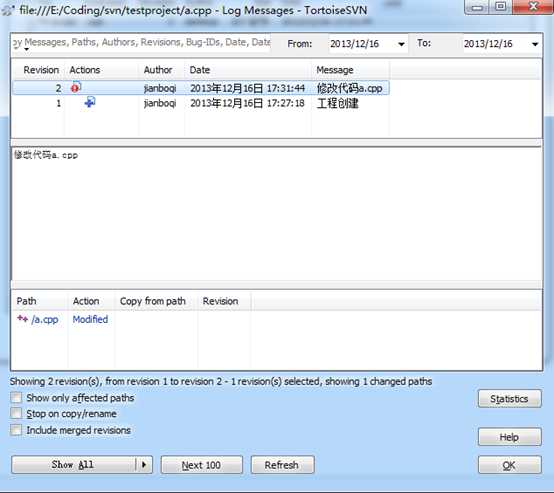Screen dimensions: 554x493
Task: Click message 工程创建 in log list
Action: [338, 103]
